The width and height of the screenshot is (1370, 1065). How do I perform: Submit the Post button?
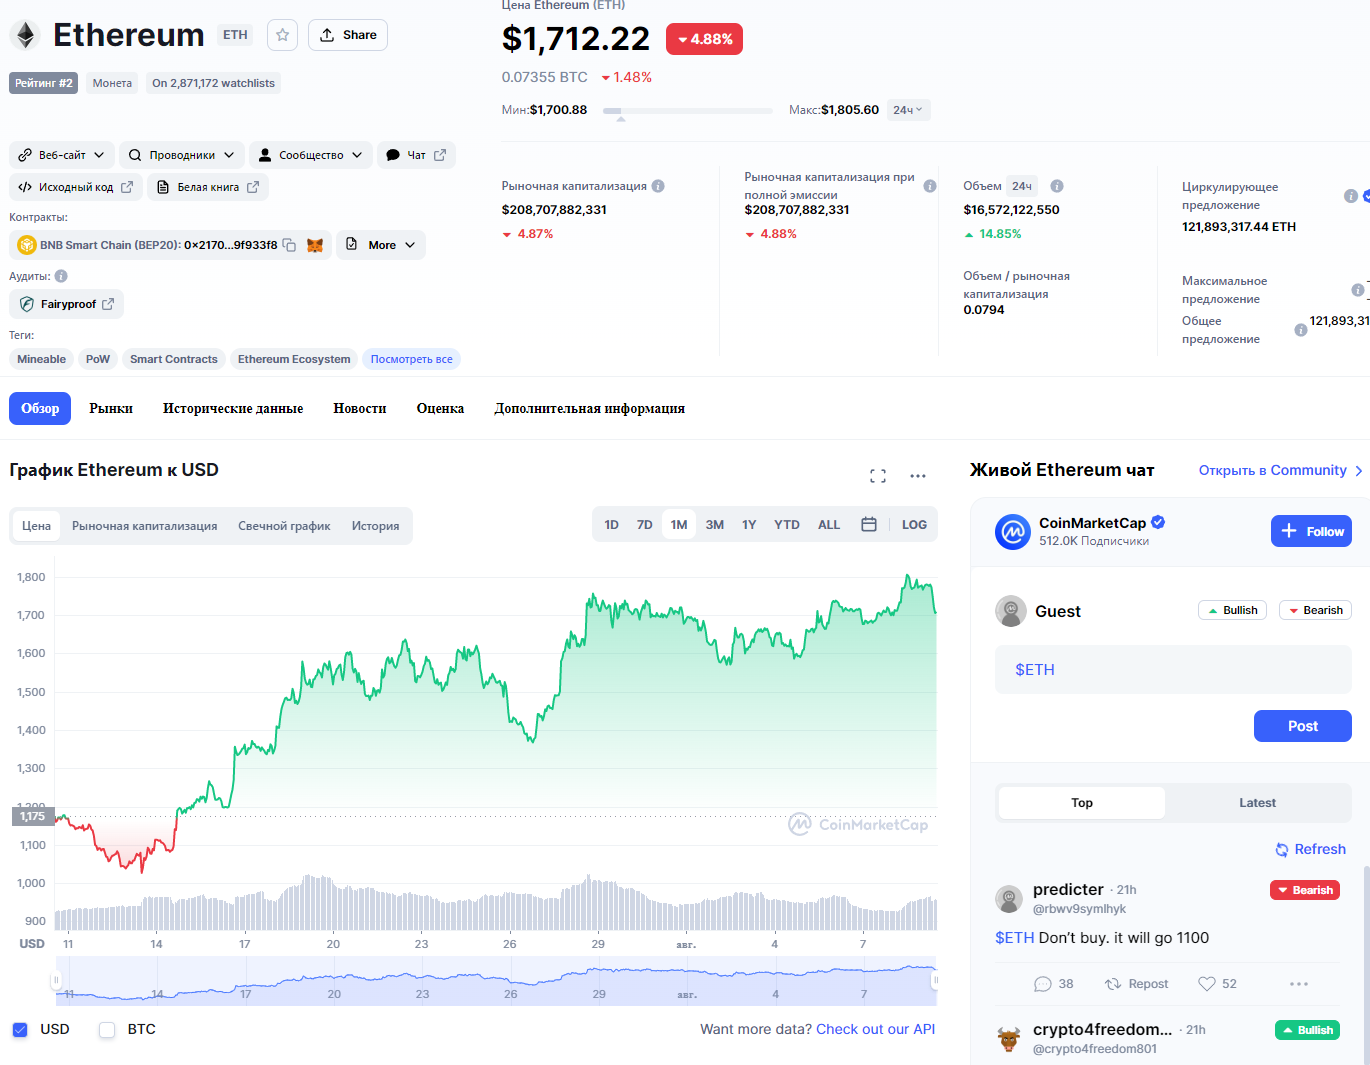[1303, 726]
